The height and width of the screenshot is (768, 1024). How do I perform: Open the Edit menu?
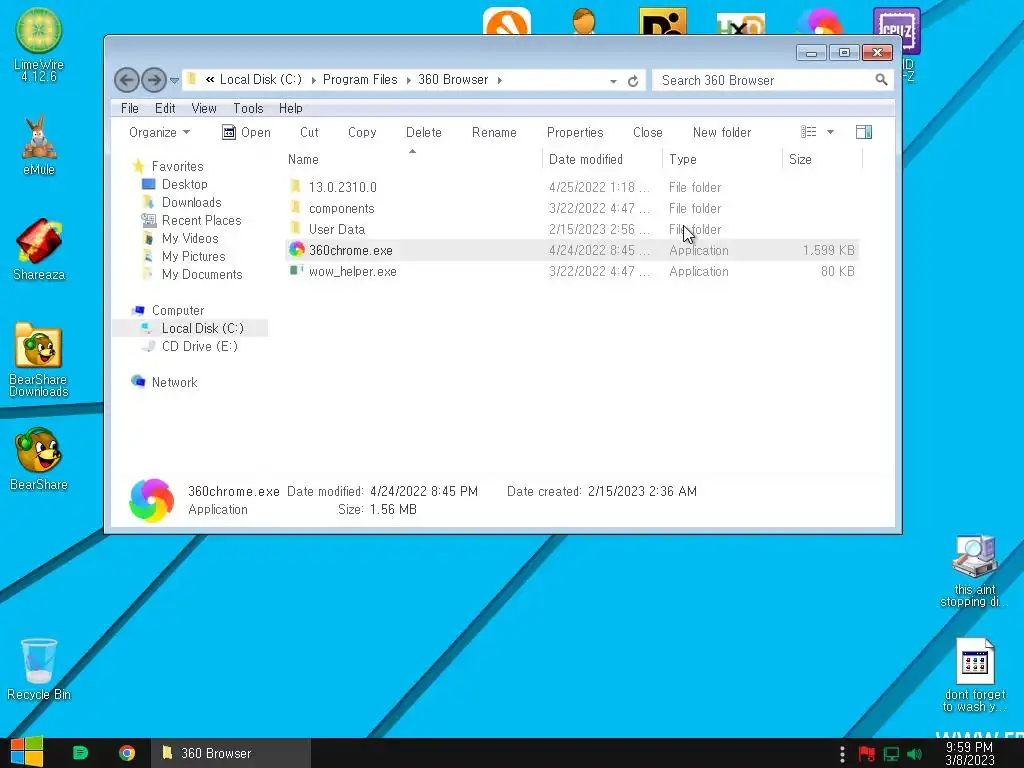click(x=165, y=108)
